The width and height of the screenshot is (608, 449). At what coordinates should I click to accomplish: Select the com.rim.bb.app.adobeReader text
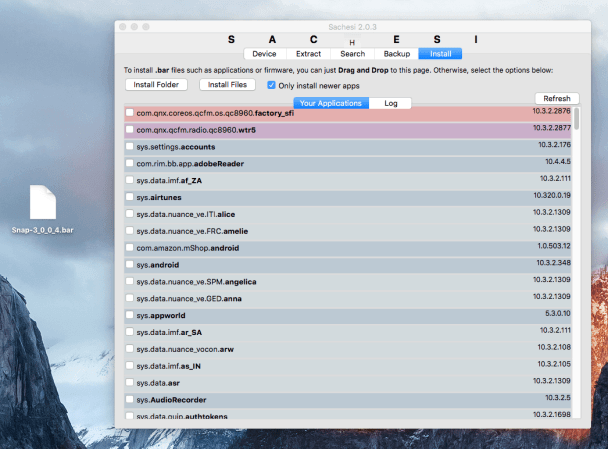click(190, 164)
